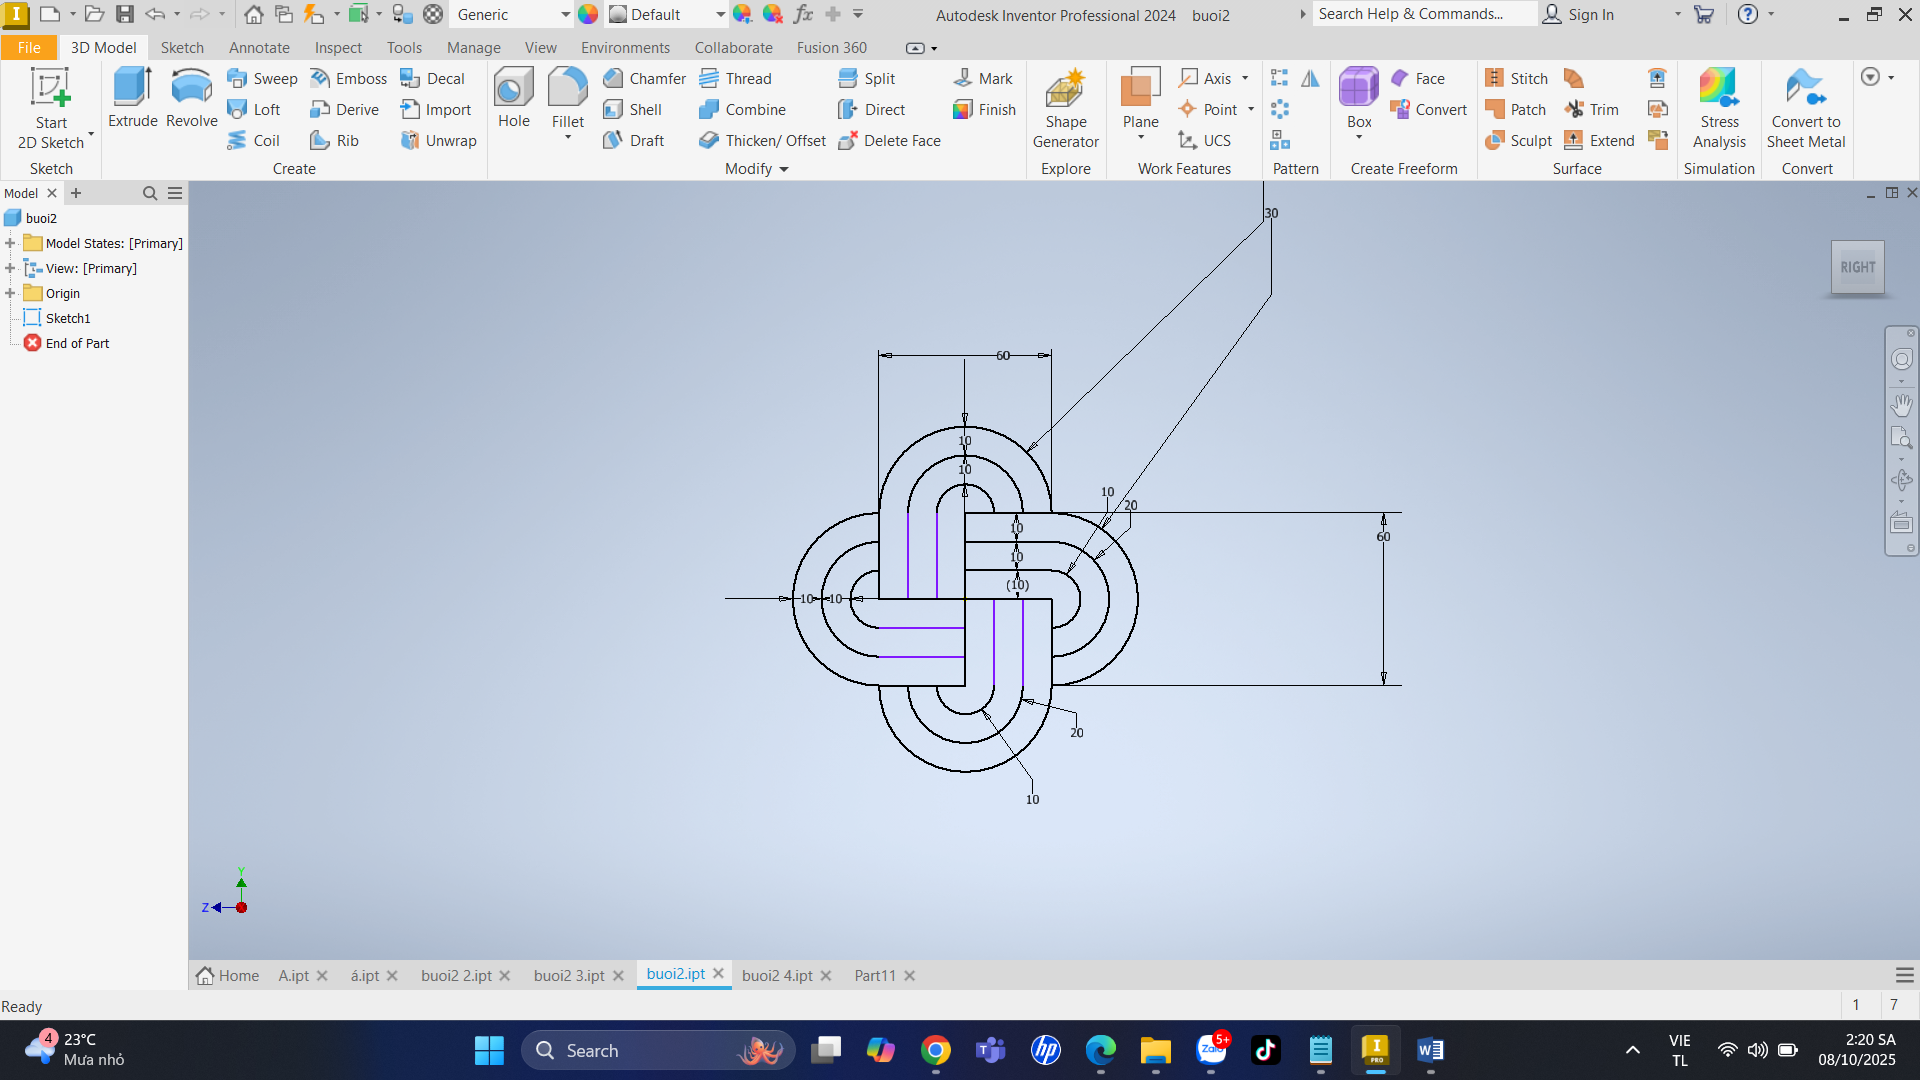Click the Chamfer tool
1920x1080 pixels.
644,78
